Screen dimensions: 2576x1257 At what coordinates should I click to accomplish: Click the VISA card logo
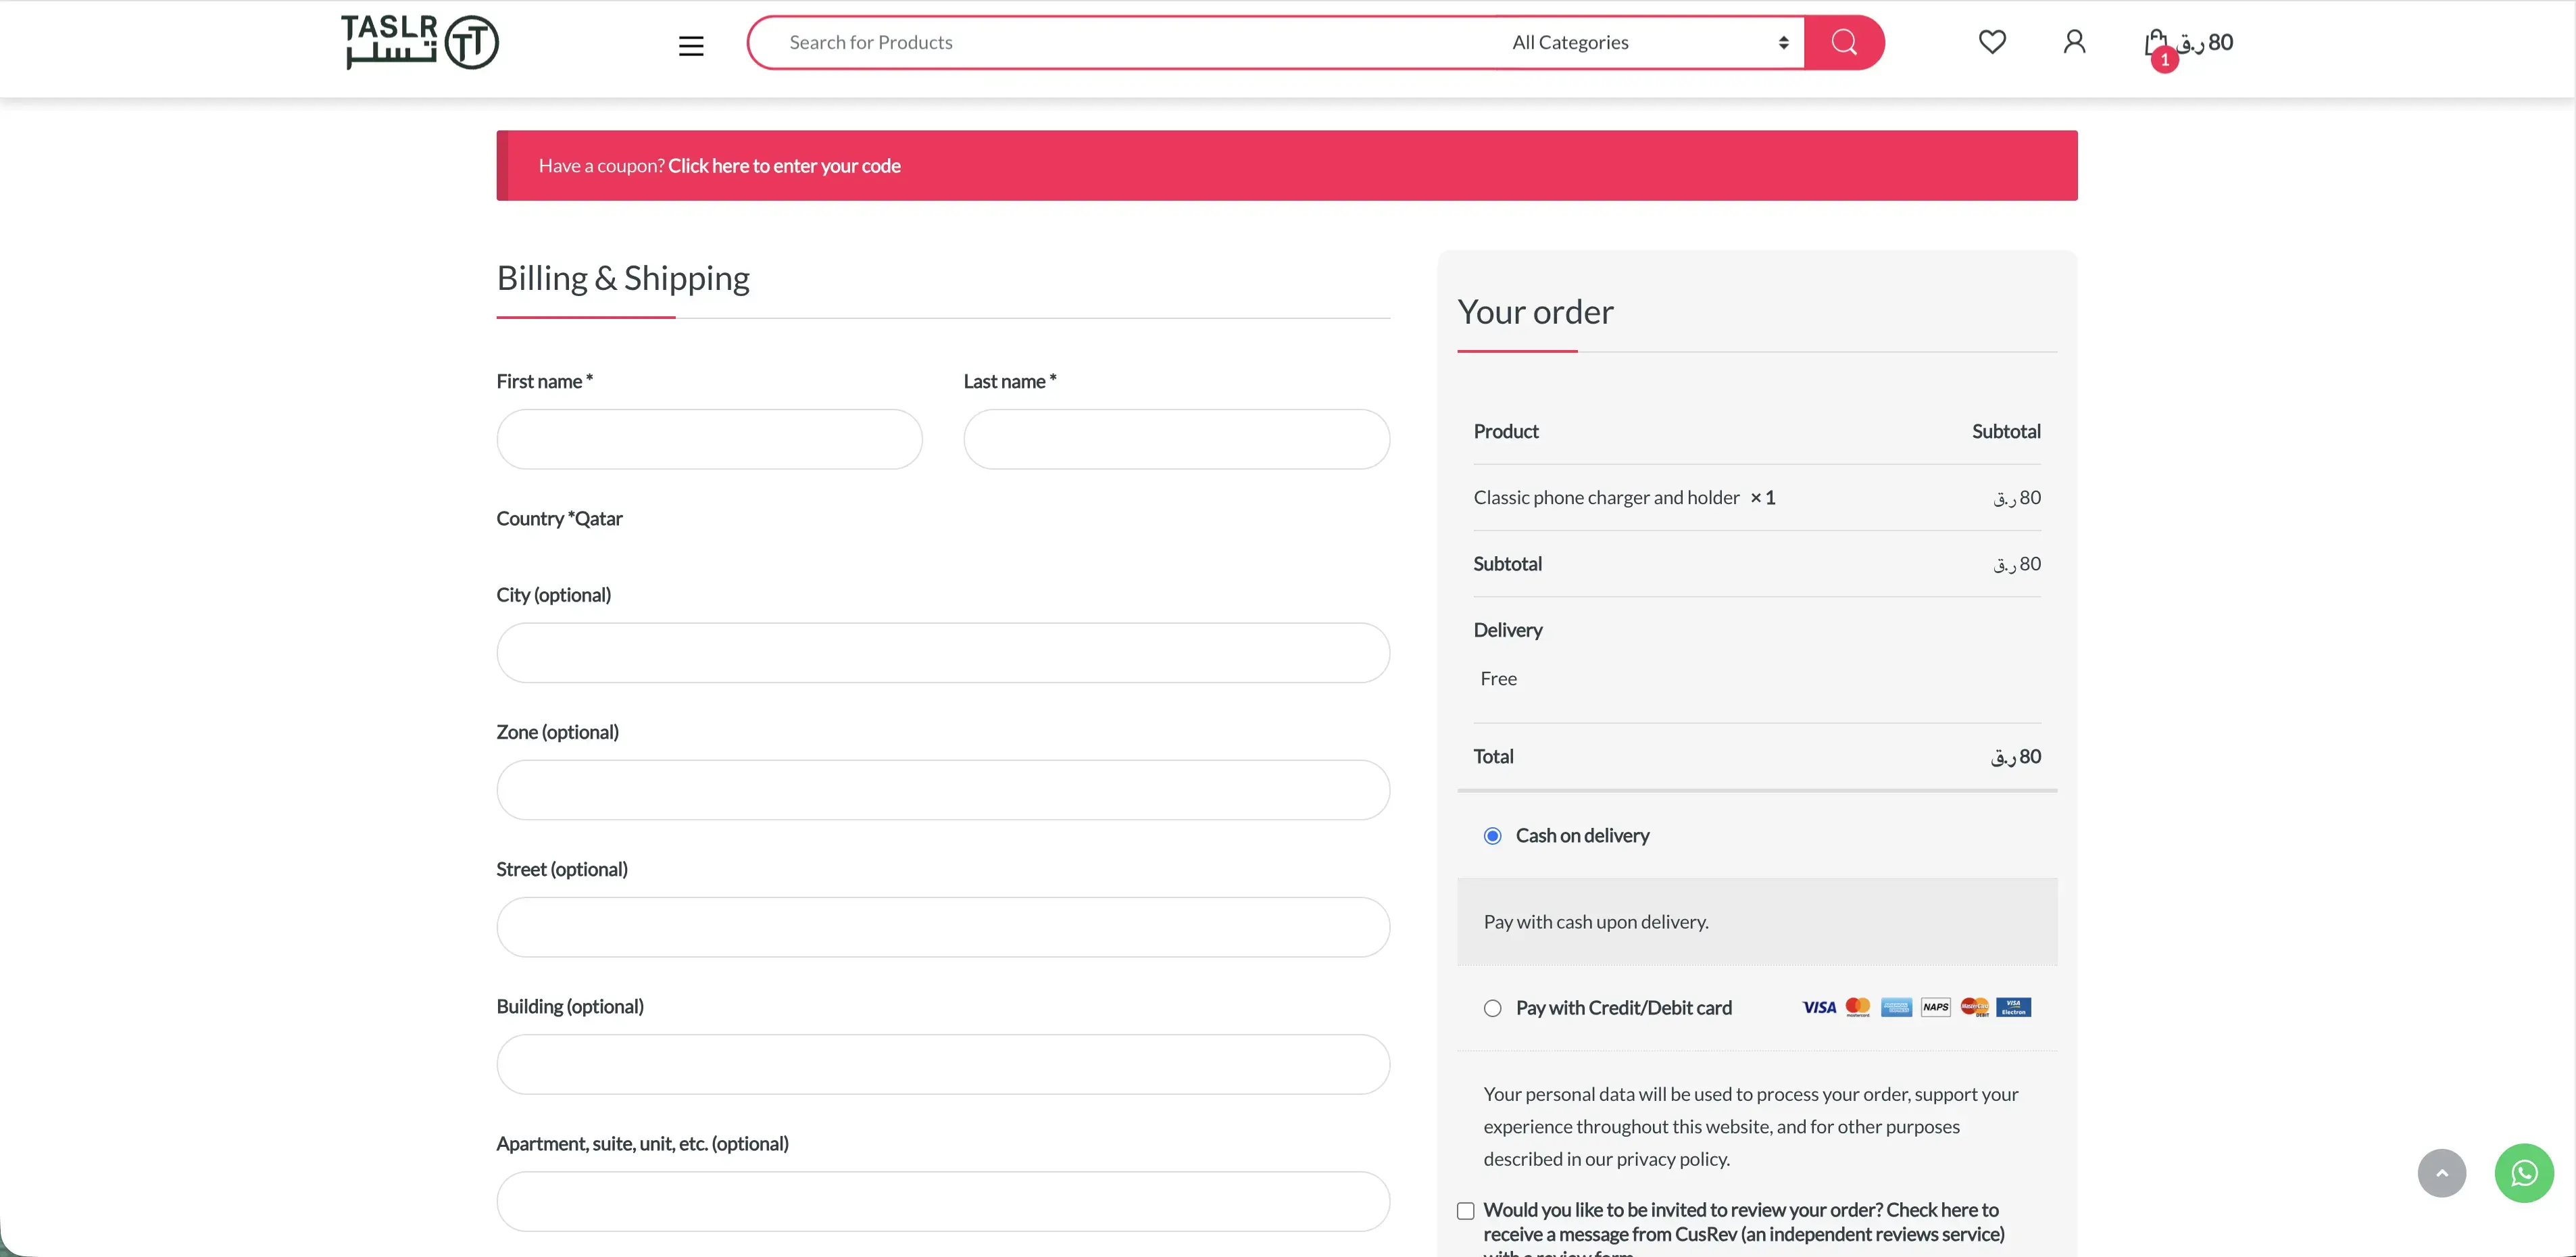1819,1007
